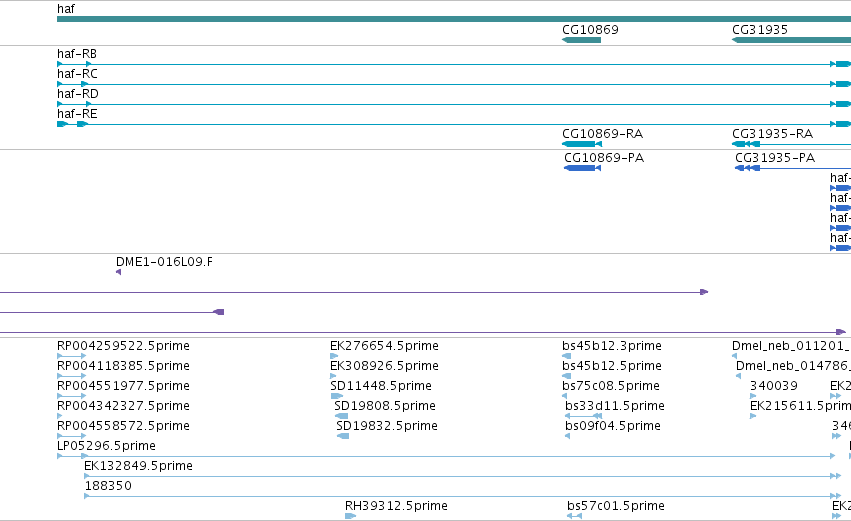Click the haf gene span bar
Image resolution: width=851 pixels, height=521 pixels.
[454, 19]
